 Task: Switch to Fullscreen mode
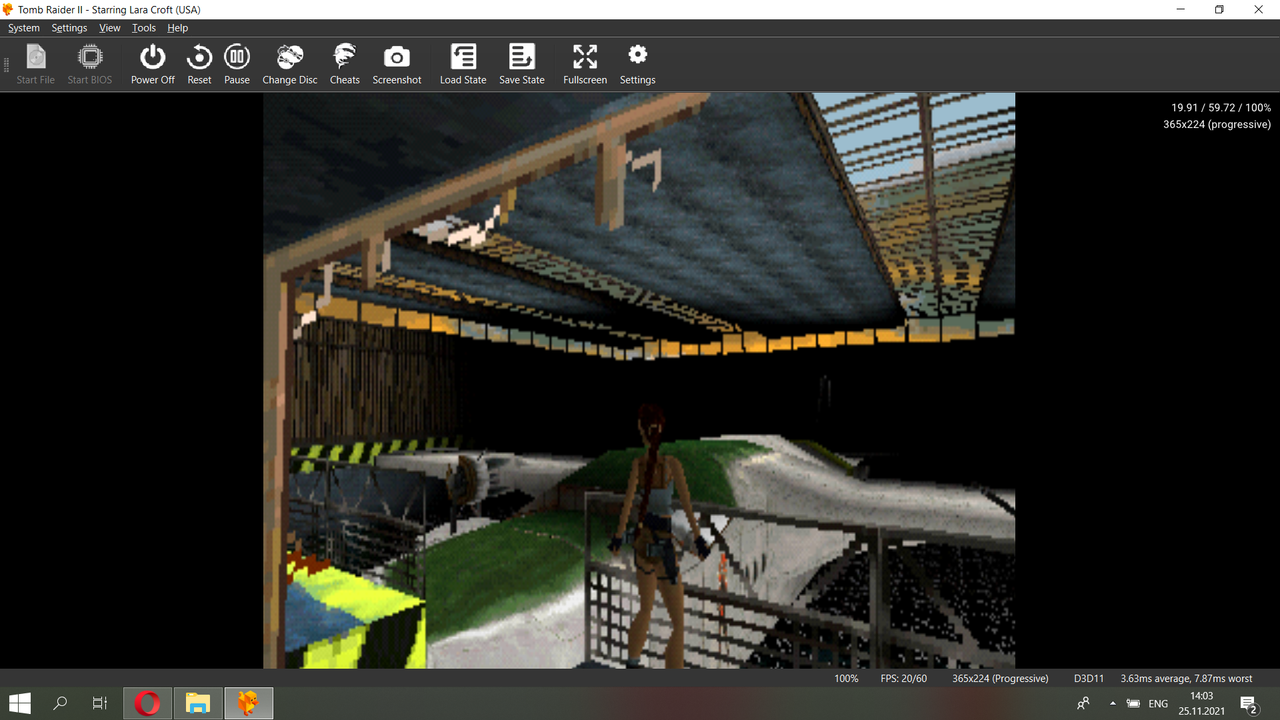(x=585, y=65)
